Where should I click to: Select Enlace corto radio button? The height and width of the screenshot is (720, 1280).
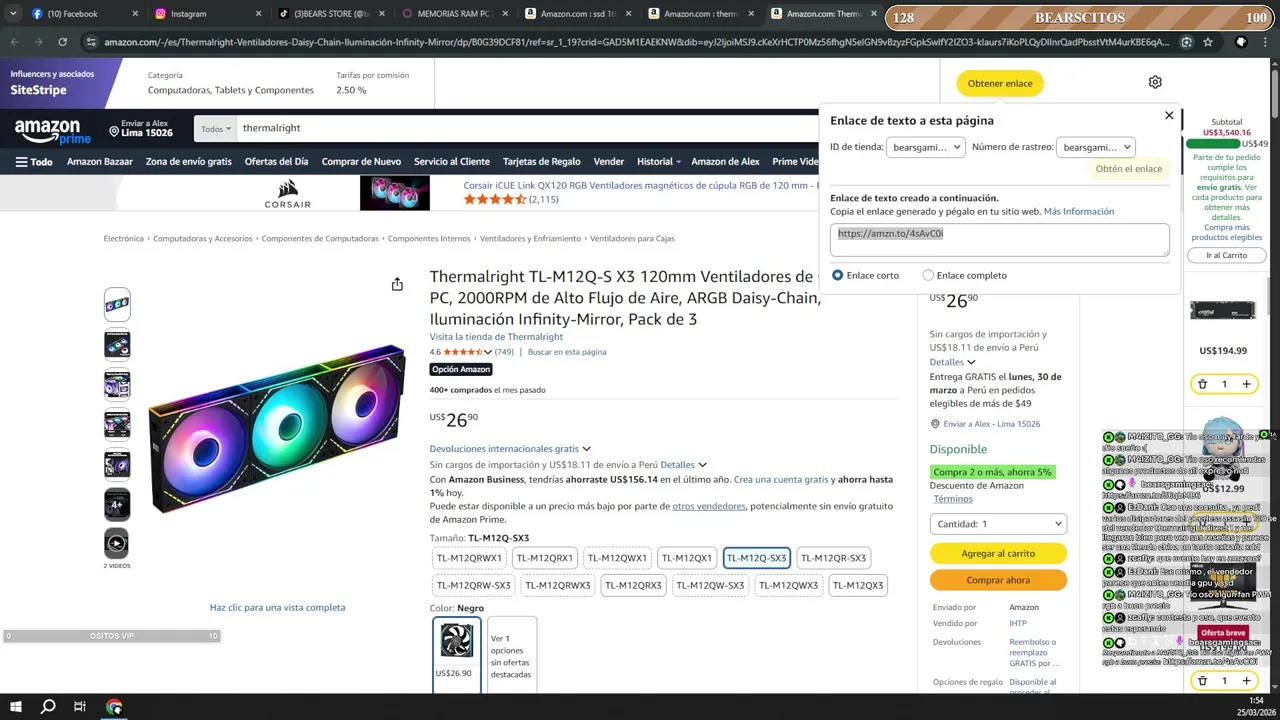[x=838, y=275]
